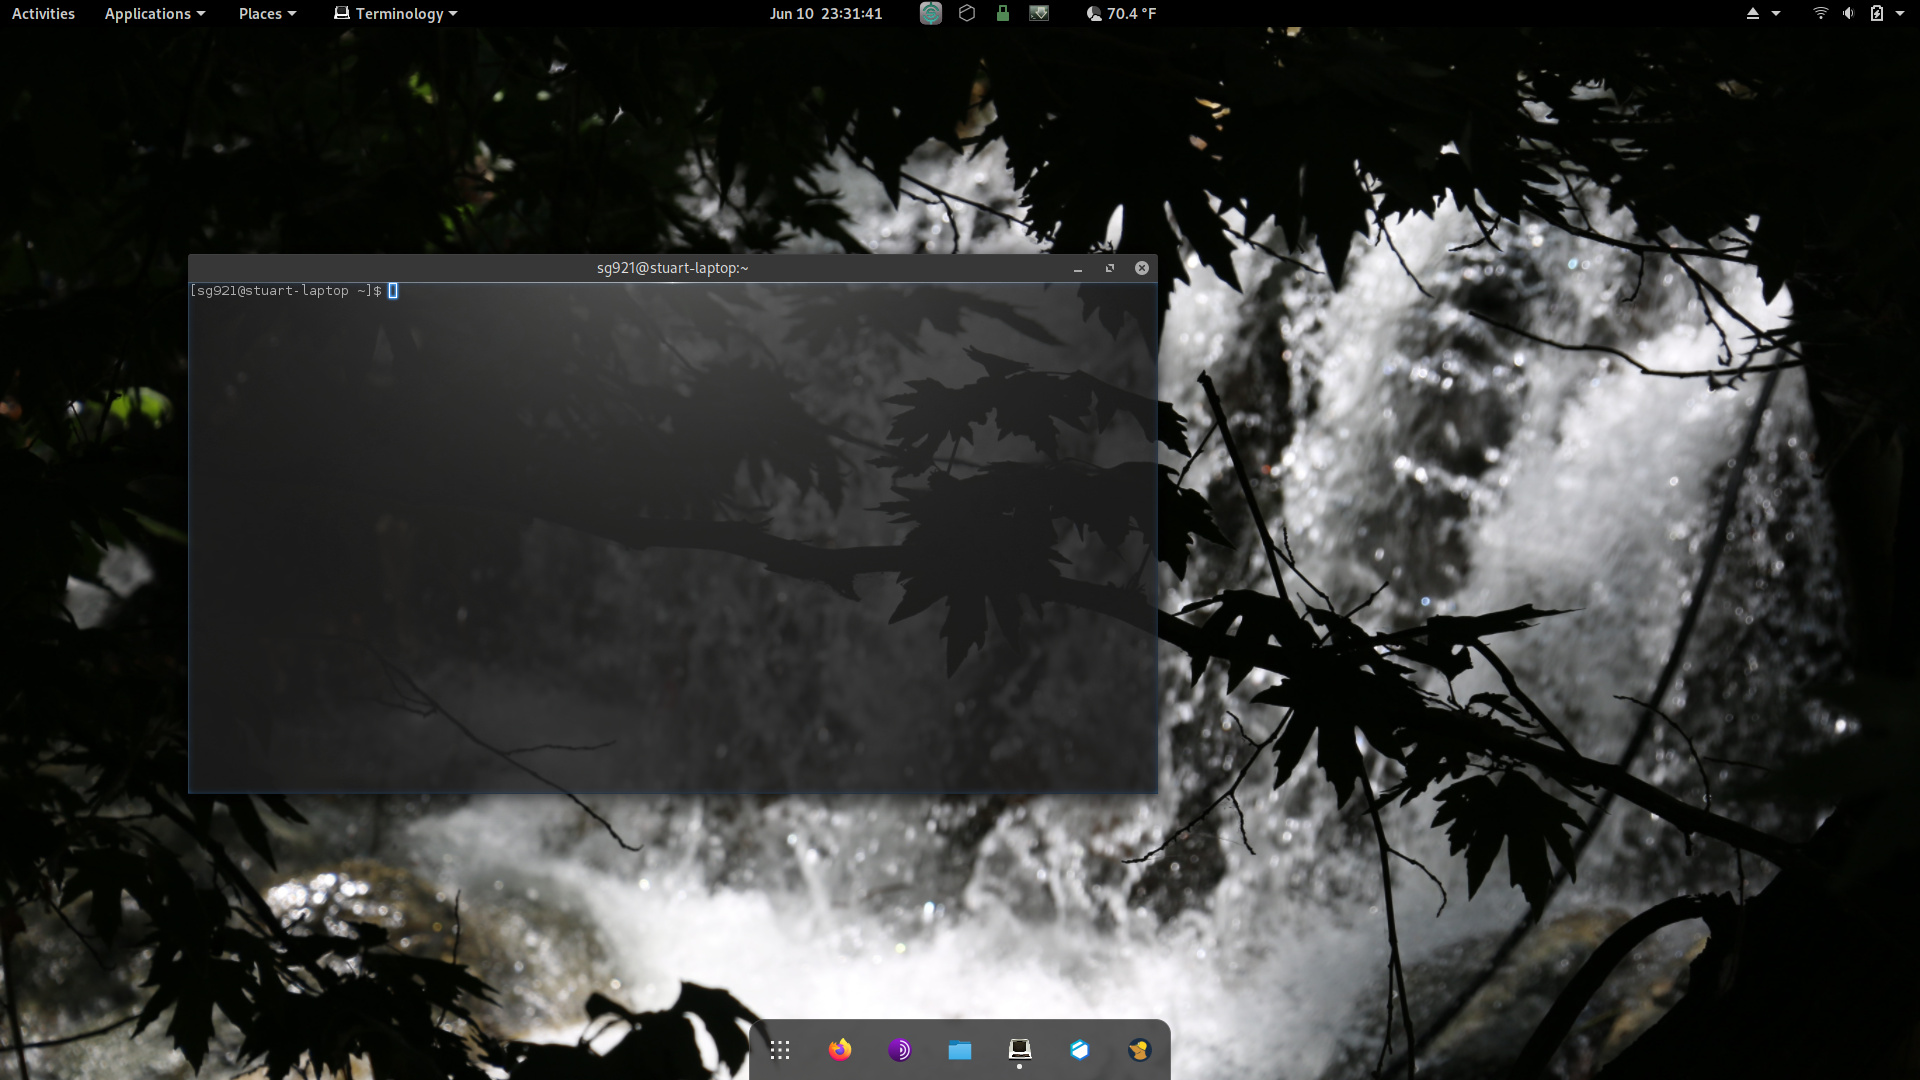Close the sg921@stuart-laptop terminal window

point(1142,268)
